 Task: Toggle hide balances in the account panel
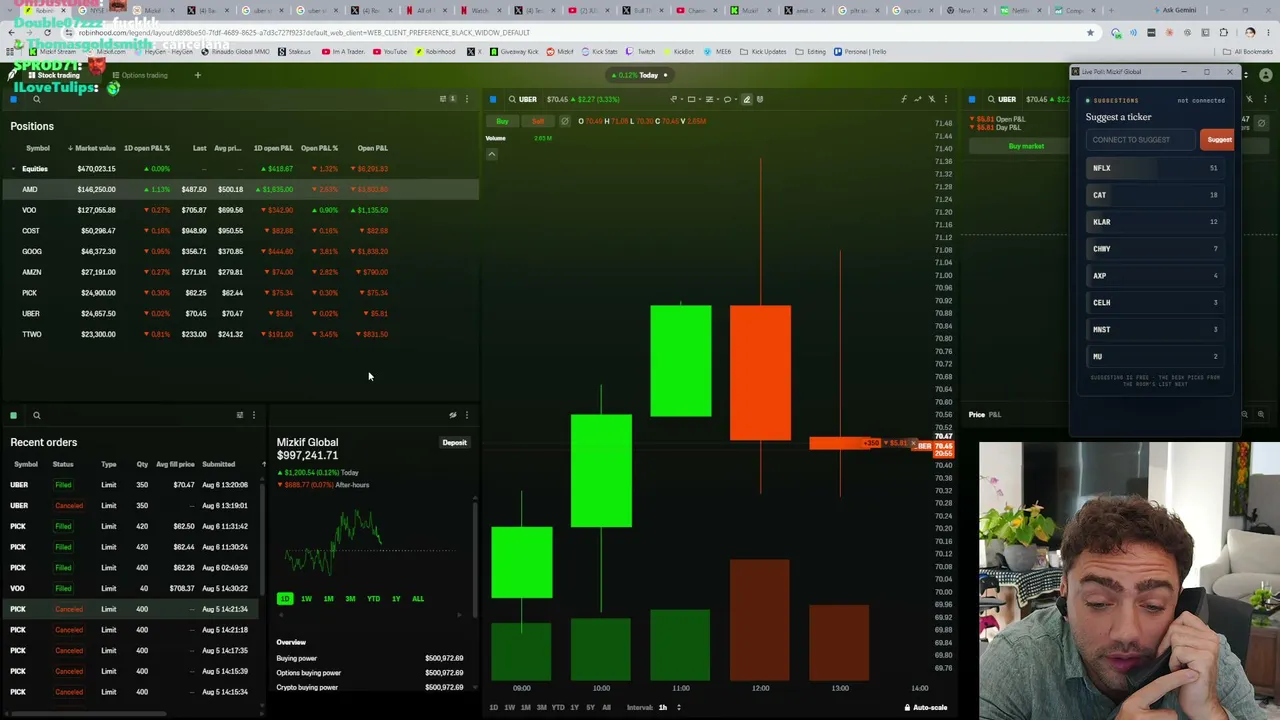[x=452, y=415]
